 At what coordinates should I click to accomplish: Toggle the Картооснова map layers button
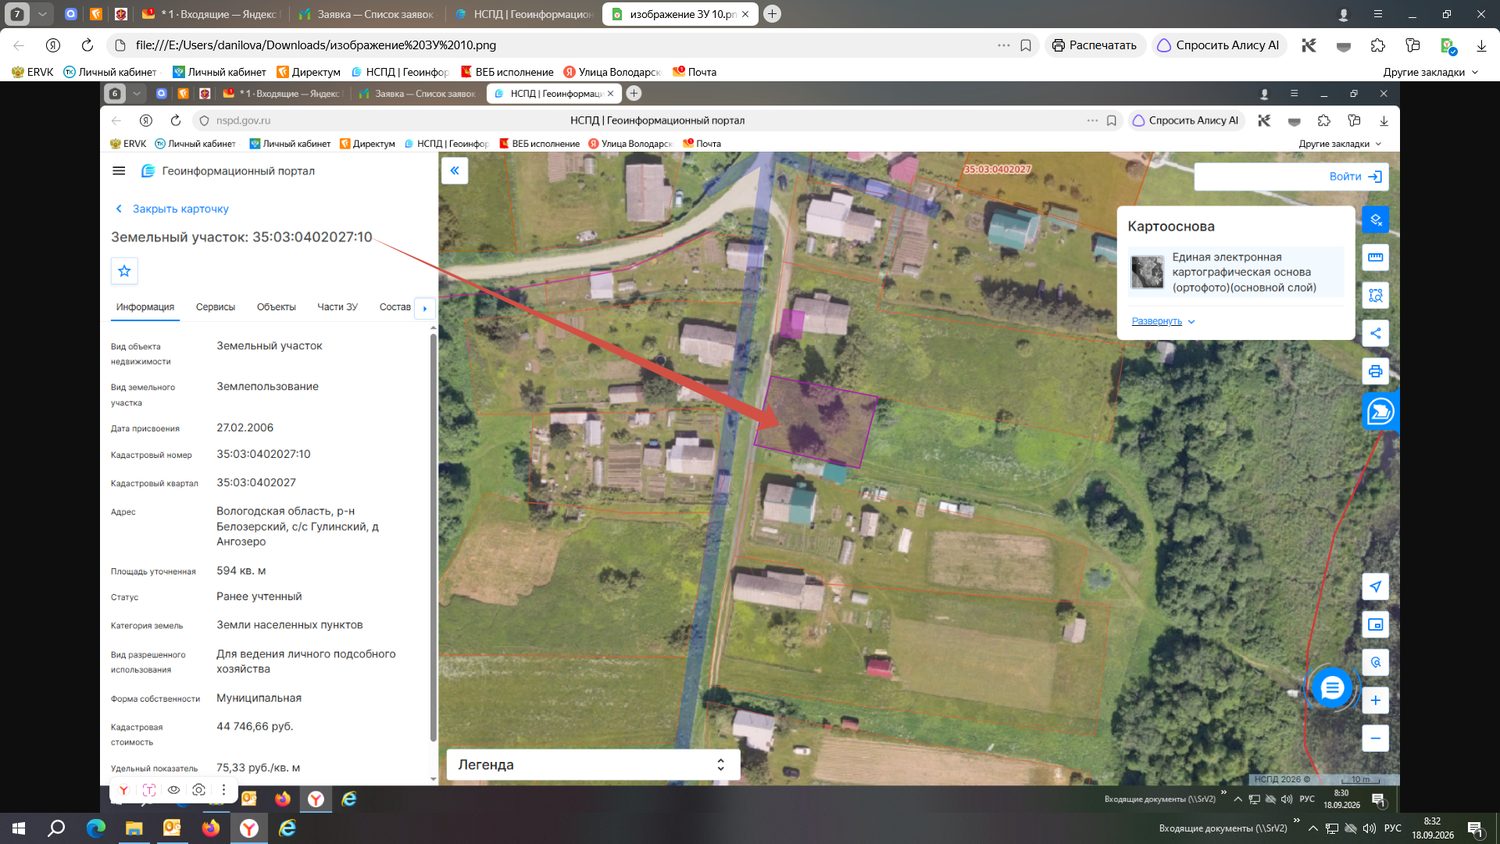pos(1375,220)
